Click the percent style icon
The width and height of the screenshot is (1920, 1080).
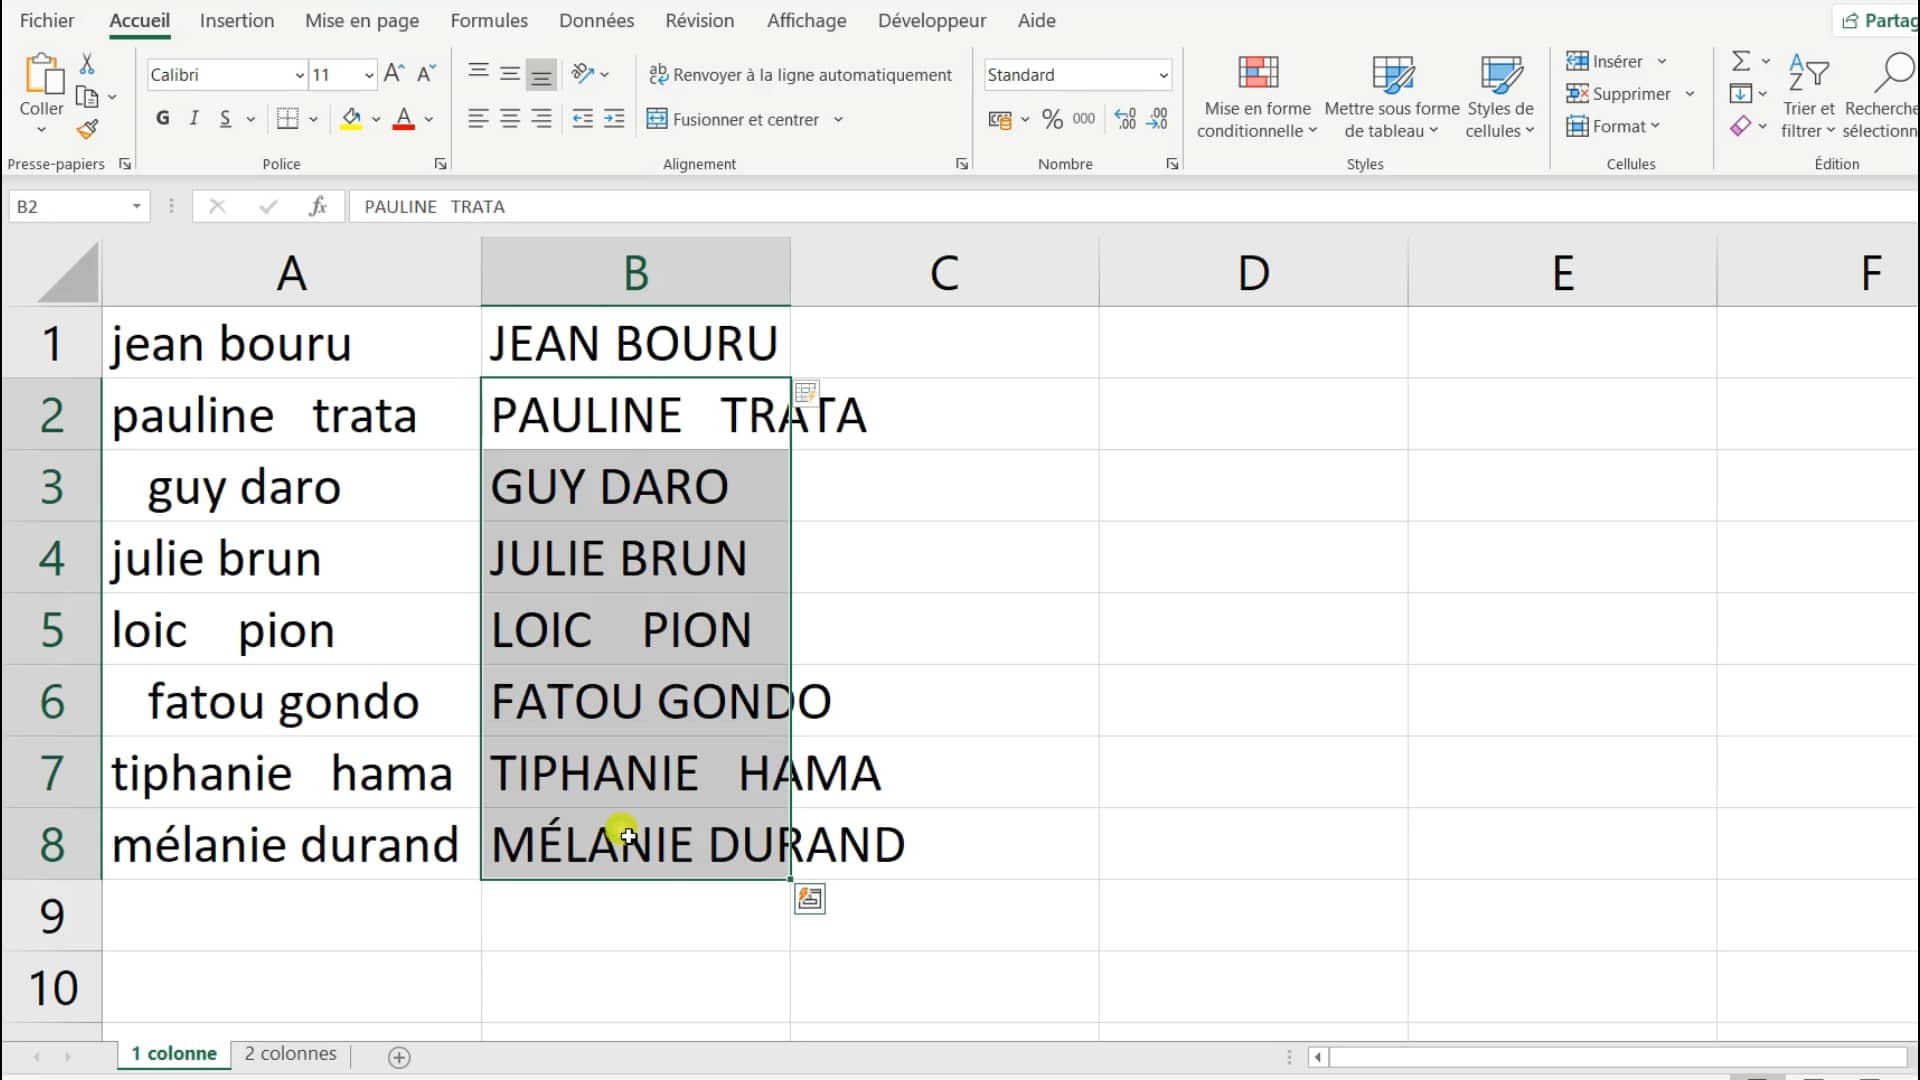(1052, 119)
